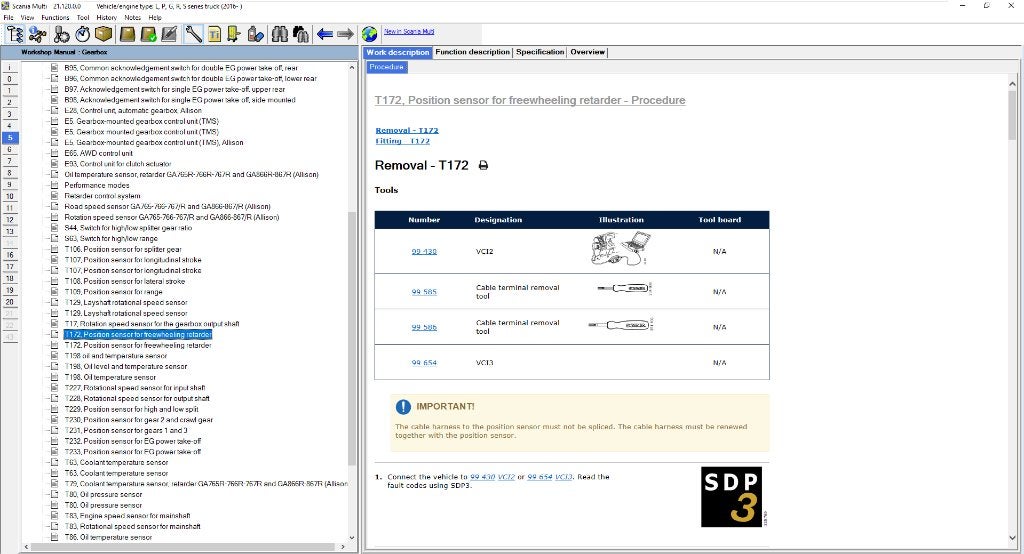
Task: Open tool number 99 586 link
Action: pos(424,327)
